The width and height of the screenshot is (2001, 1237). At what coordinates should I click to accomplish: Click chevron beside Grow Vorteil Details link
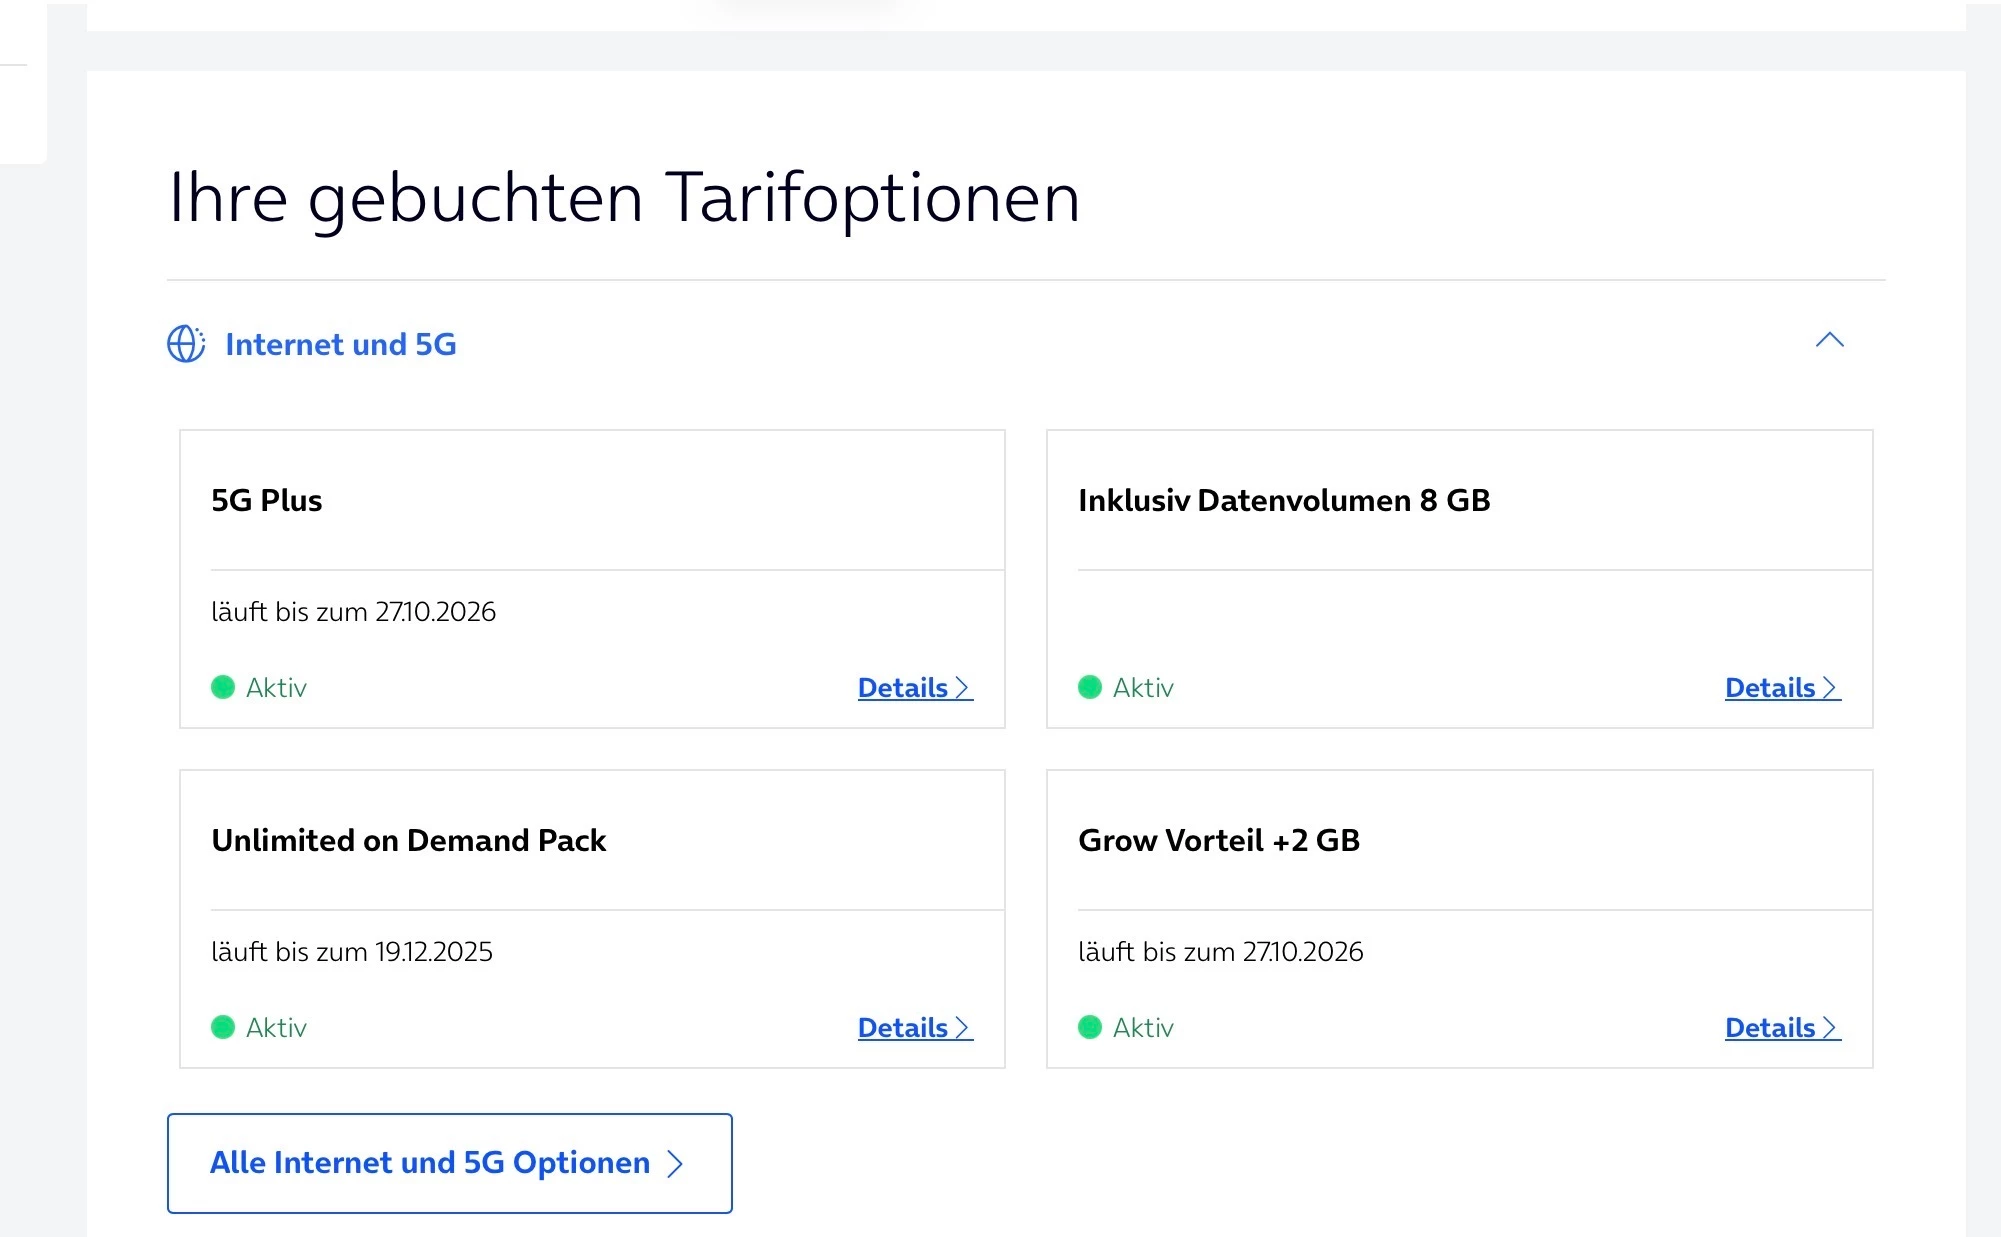click(1829, 1028)
